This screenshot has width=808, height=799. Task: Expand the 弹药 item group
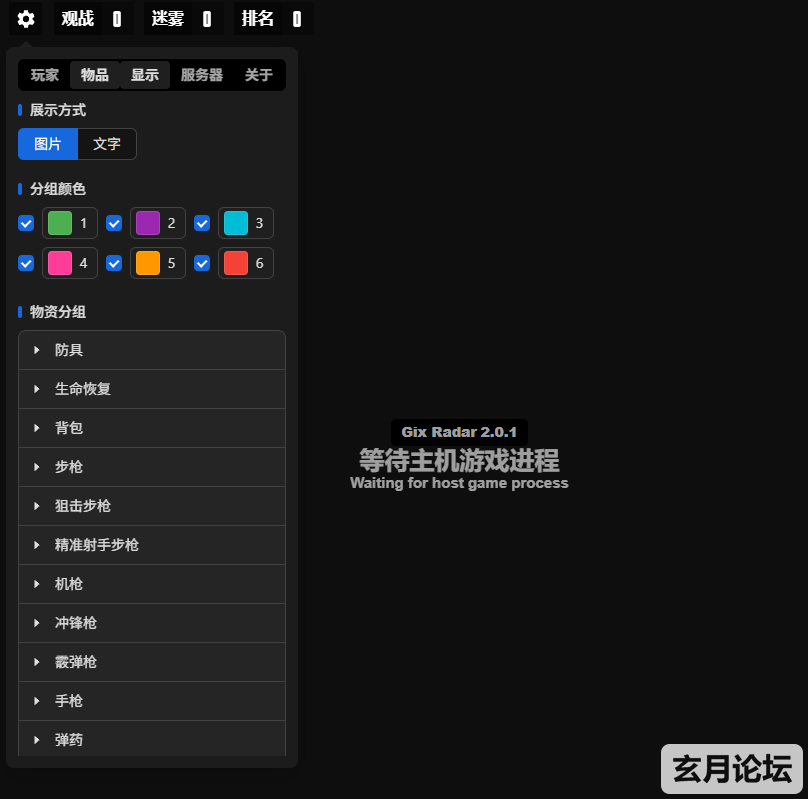click(152, 739)
